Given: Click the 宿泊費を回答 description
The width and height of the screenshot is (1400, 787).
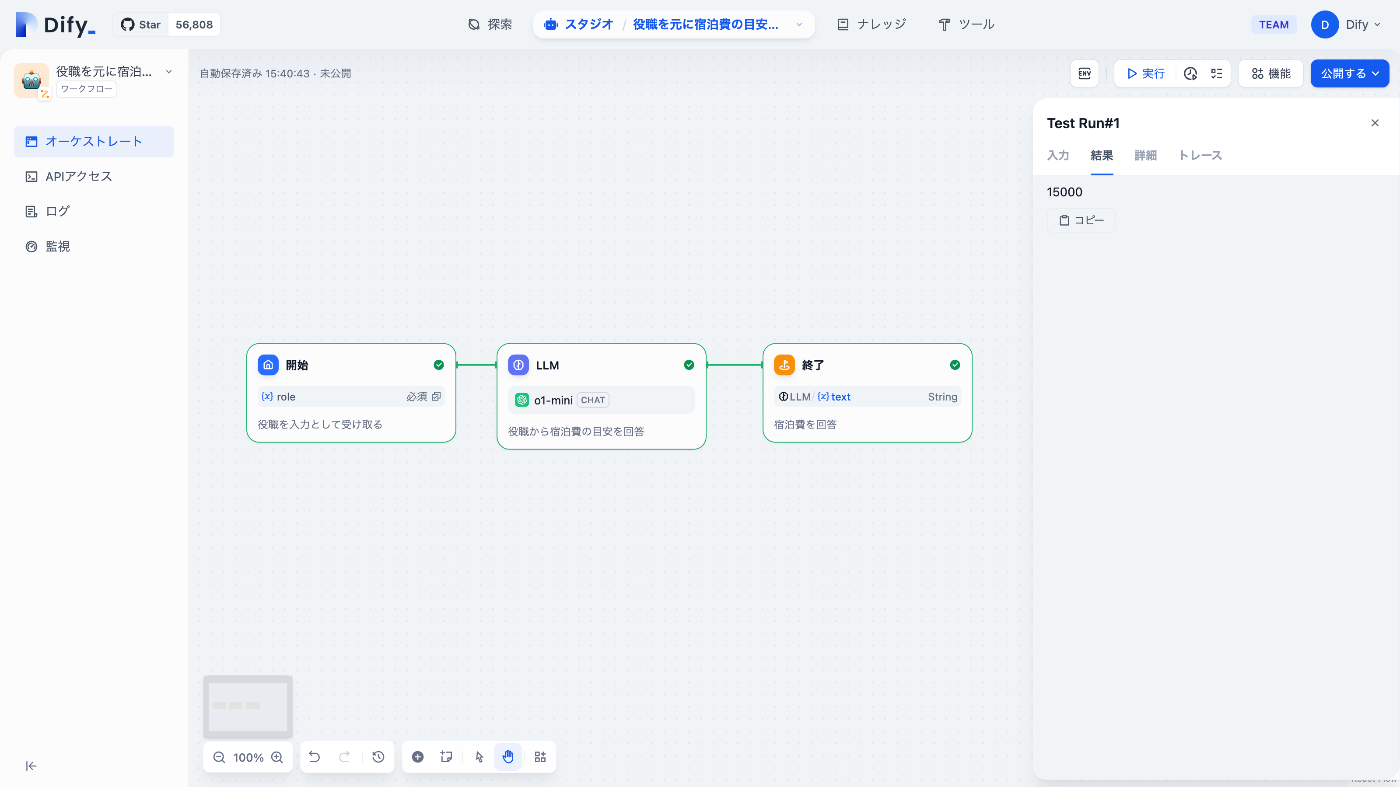Looking at the screenshot, I should click(x=805, y=424).
